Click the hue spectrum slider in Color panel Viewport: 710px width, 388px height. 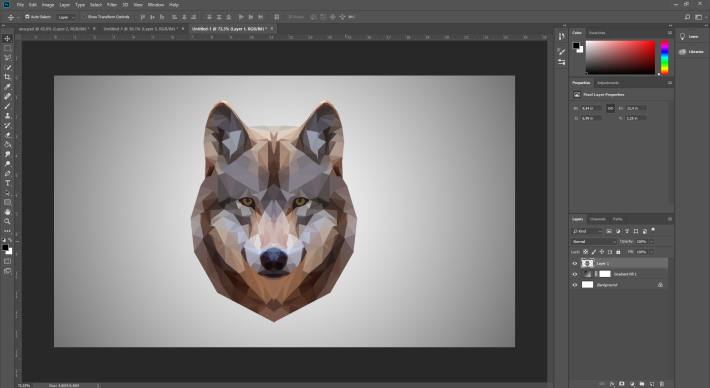tap(664, 57)
